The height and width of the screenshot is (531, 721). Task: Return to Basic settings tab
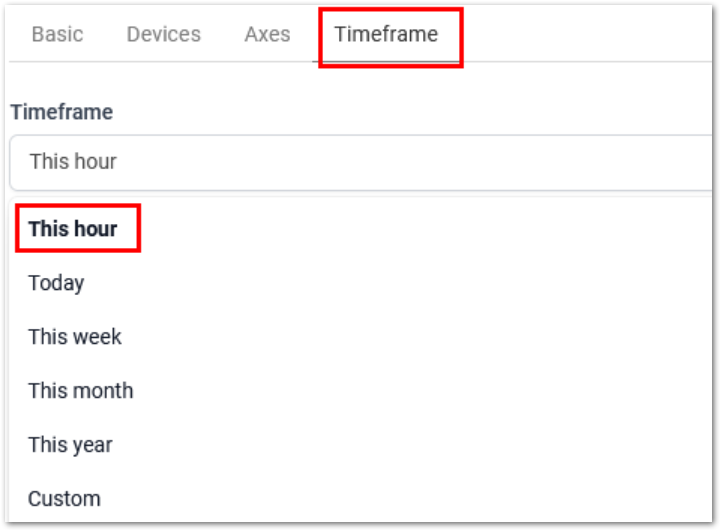tap(57, 34)
